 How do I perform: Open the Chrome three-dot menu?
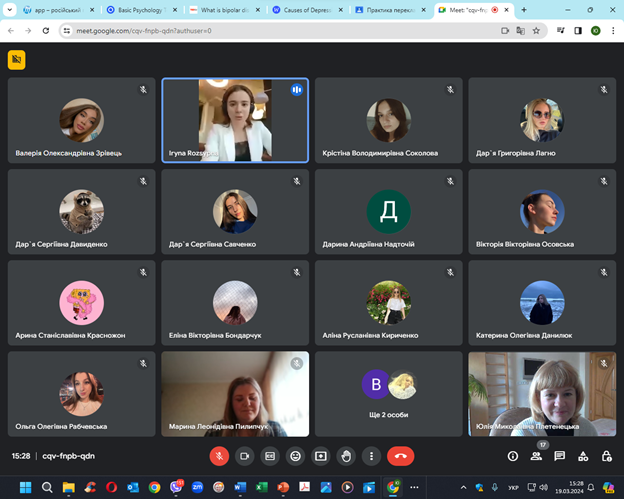[x=612, y=31]
